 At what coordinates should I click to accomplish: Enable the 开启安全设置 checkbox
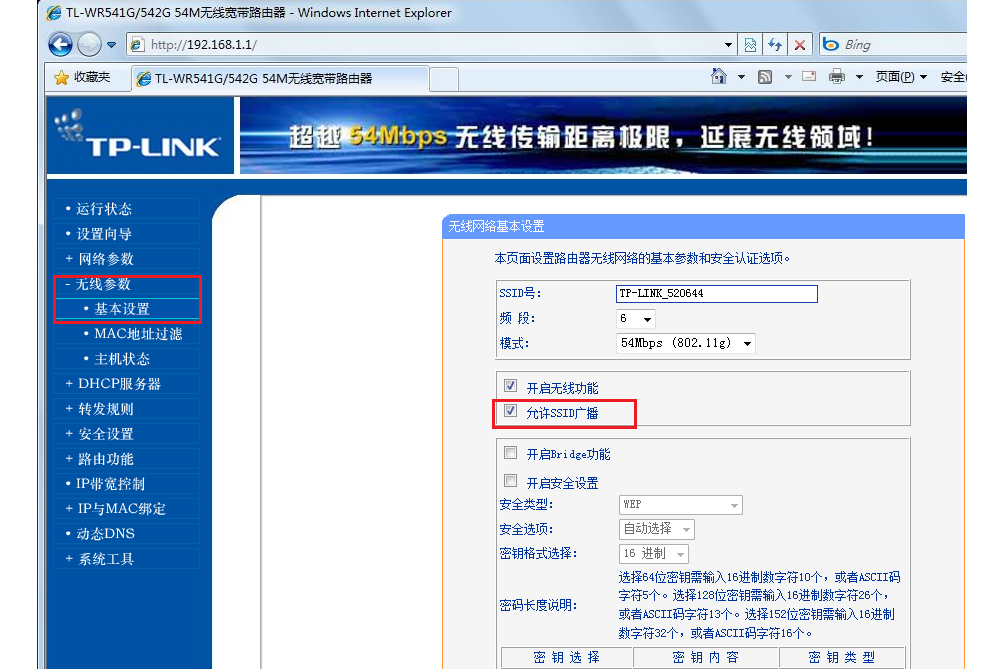point(510,481)
